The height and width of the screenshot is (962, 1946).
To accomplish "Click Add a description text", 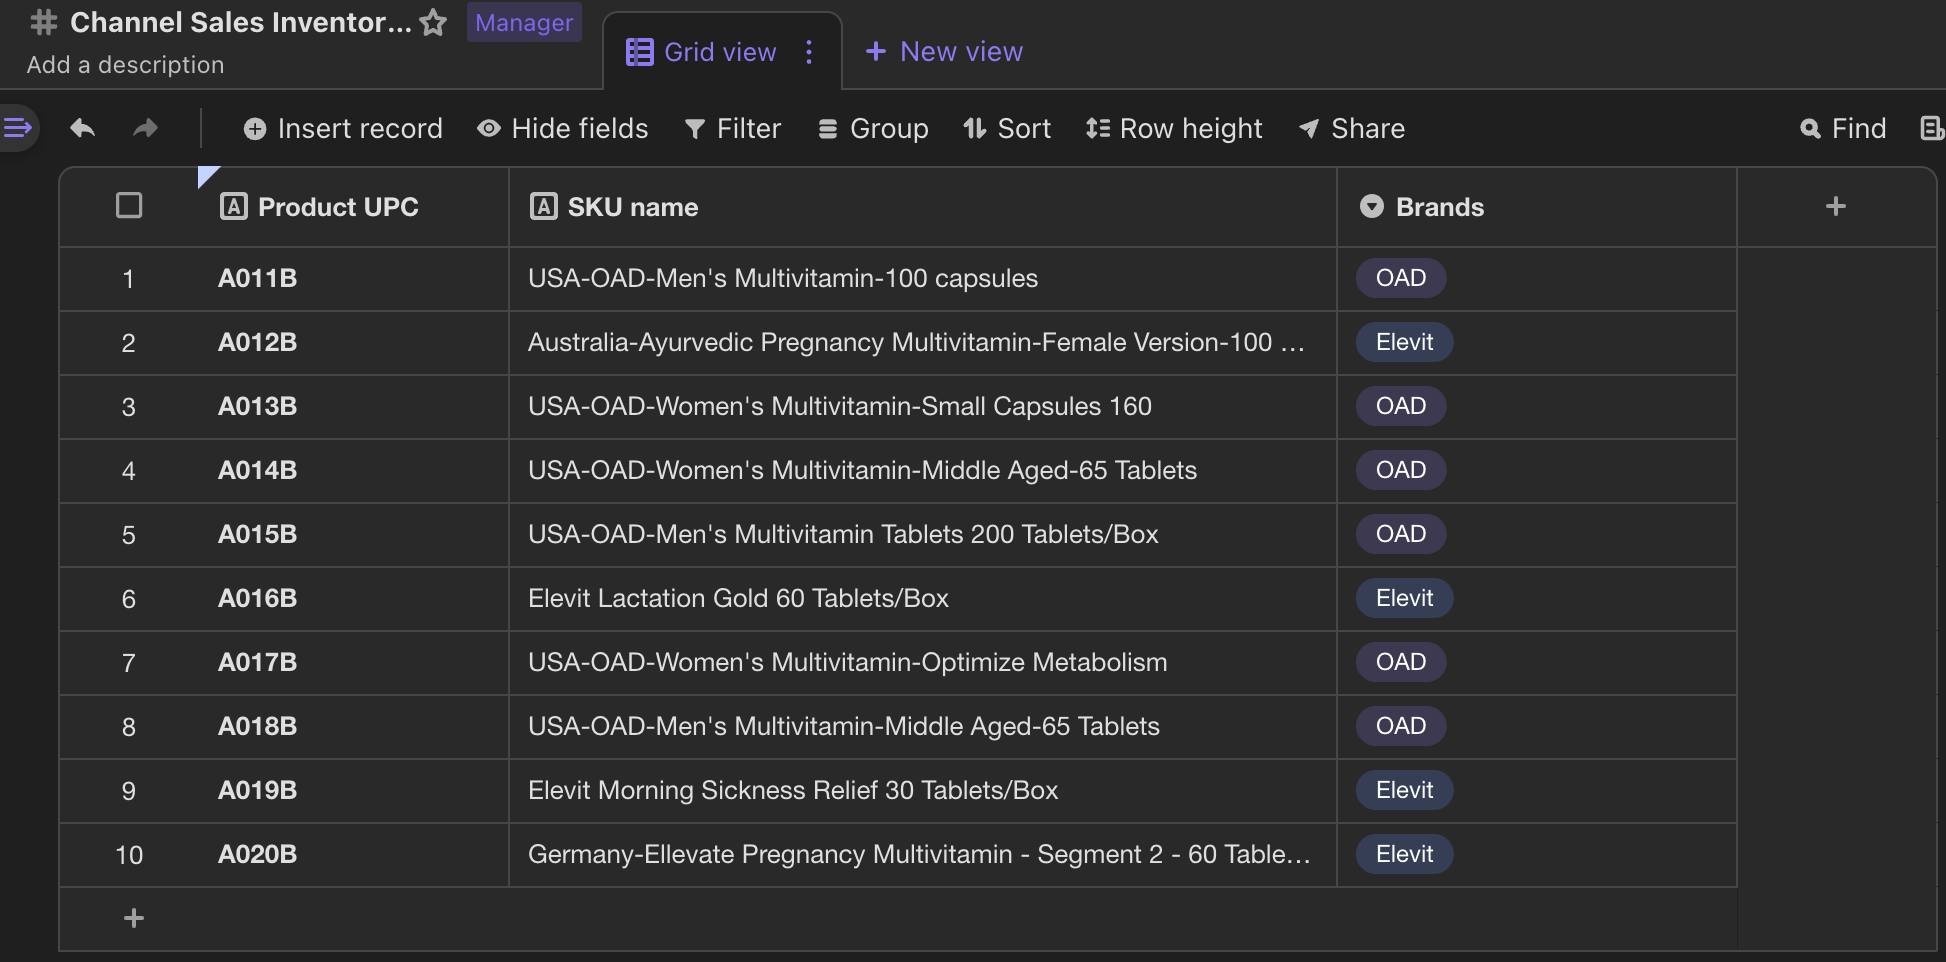I will [x=126, y=65].
